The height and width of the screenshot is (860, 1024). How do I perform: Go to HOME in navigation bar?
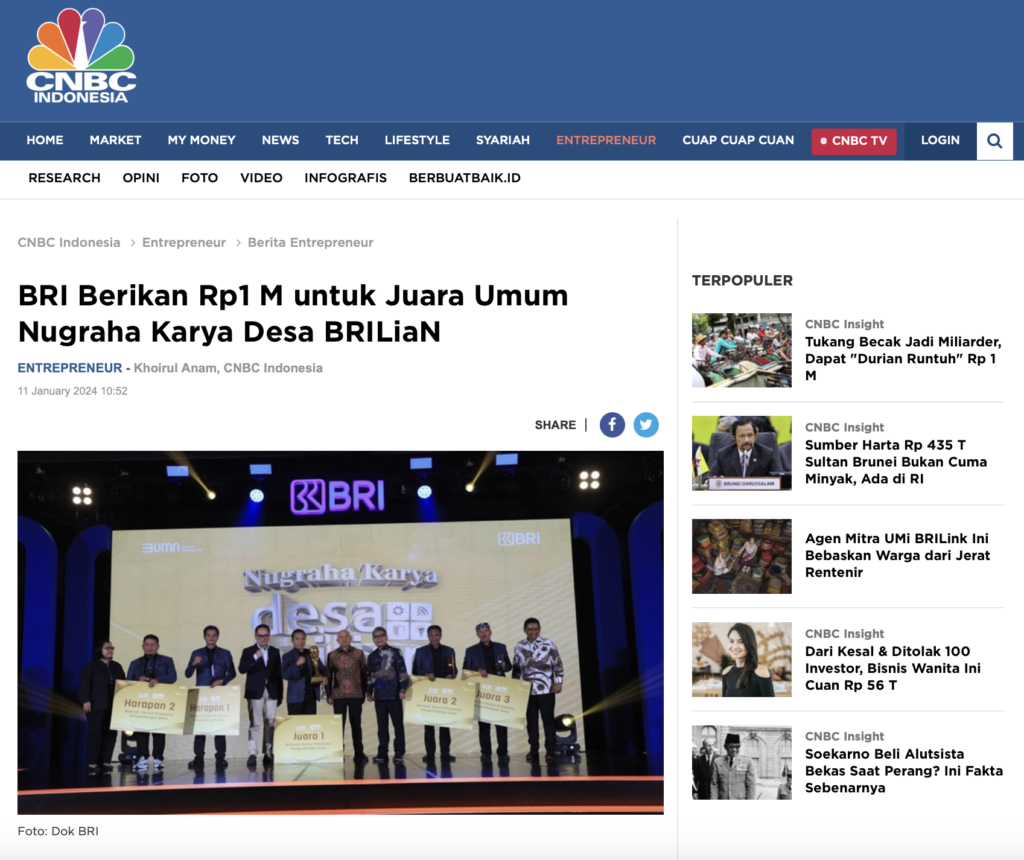(45, 140)
